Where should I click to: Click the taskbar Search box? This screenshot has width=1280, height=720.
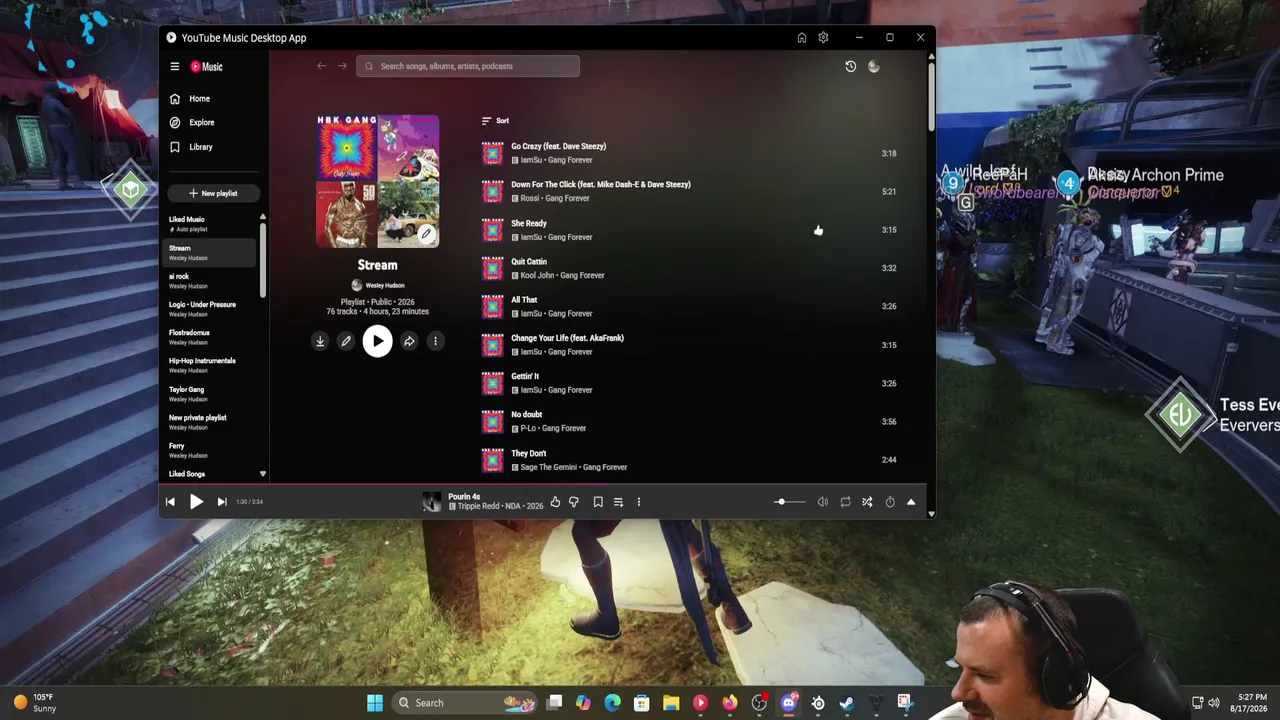(466, 703)
